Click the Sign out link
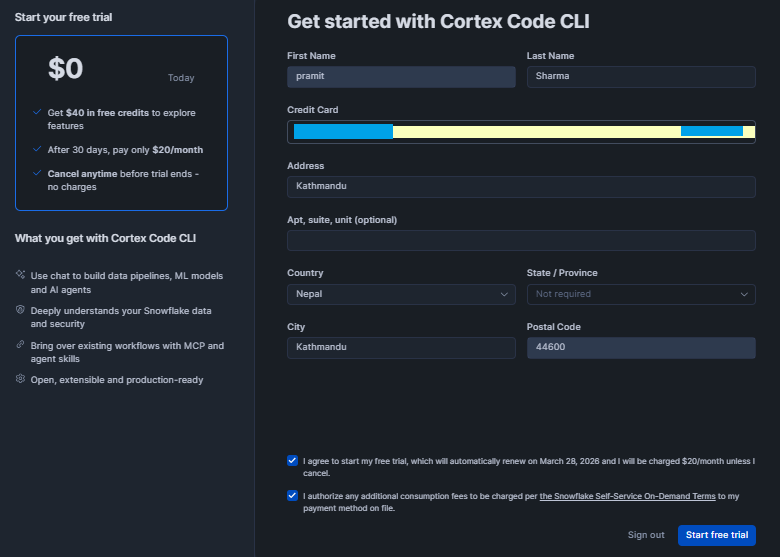Viewport: 780px width, 557px height. pyautogui.click(x=646, y=535)
